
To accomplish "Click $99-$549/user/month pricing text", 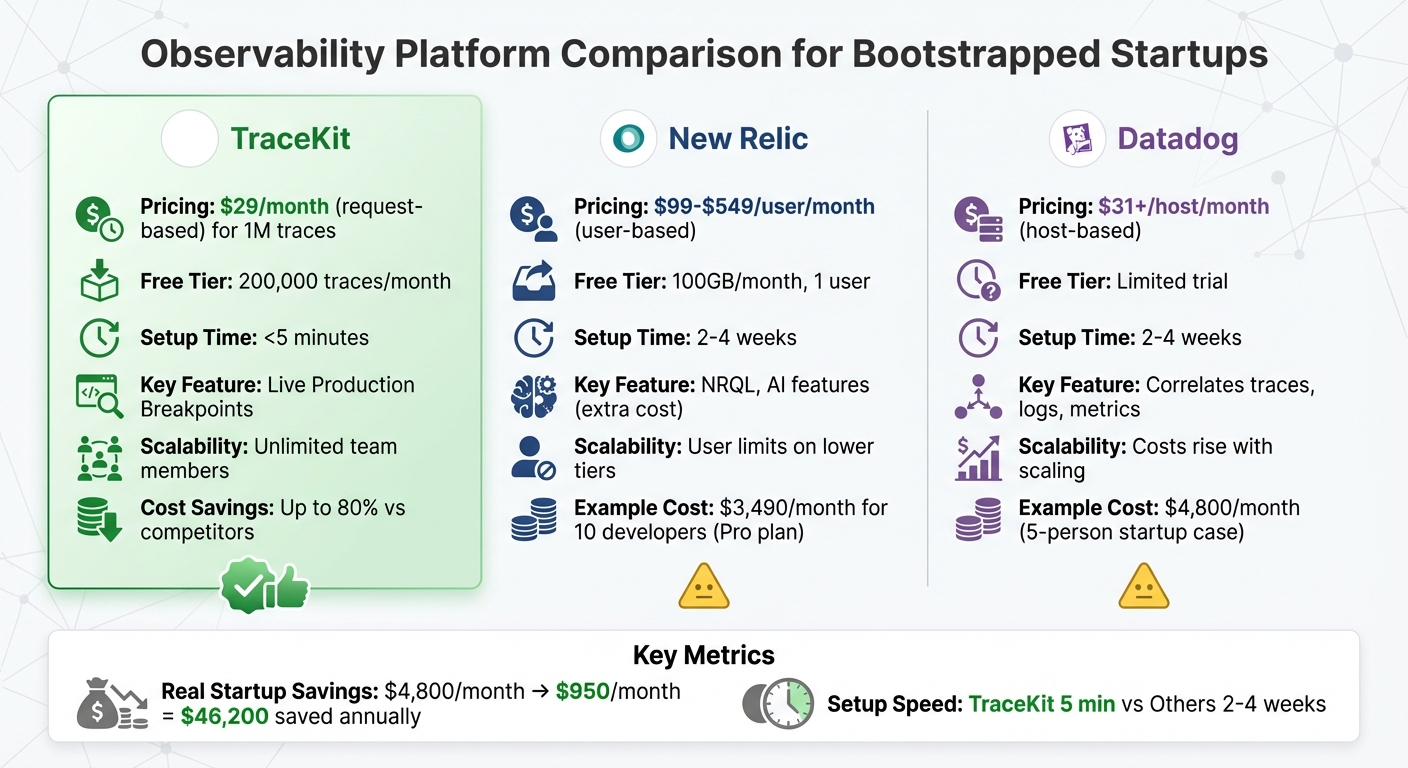I will point(764,206).
